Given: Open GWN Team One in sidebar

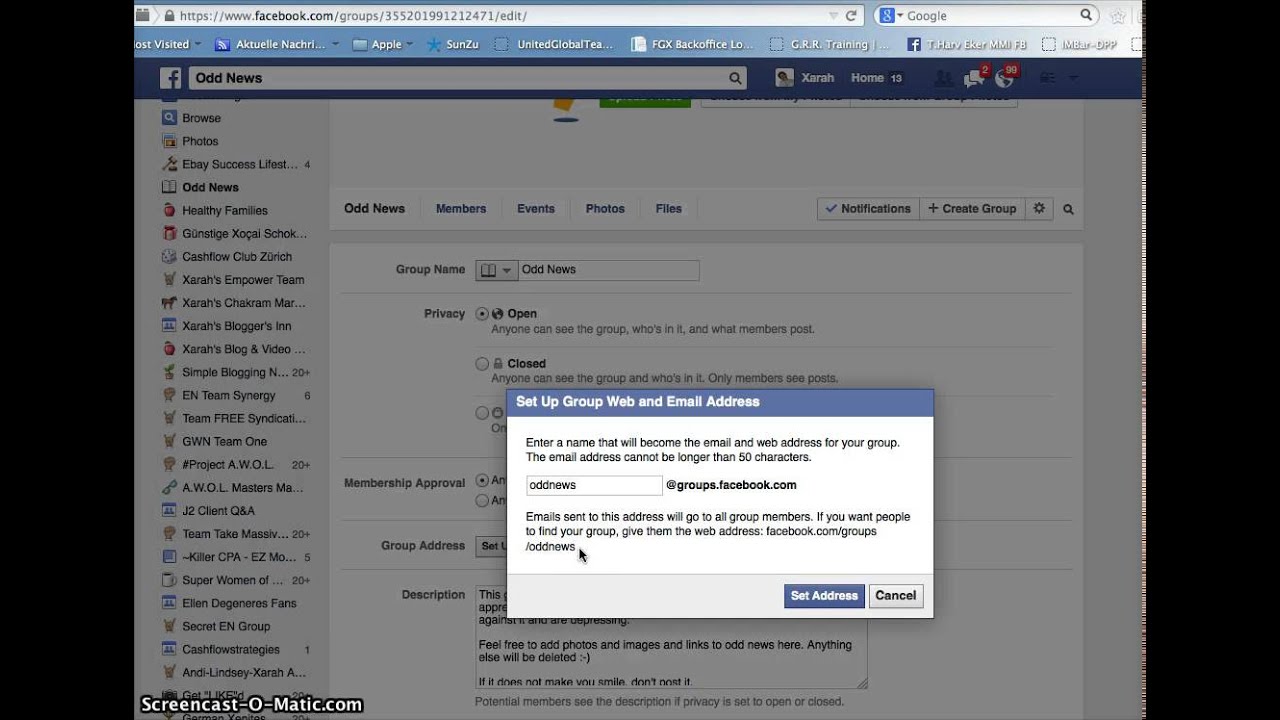Looking at the screenshot, I should pos(224,441).
